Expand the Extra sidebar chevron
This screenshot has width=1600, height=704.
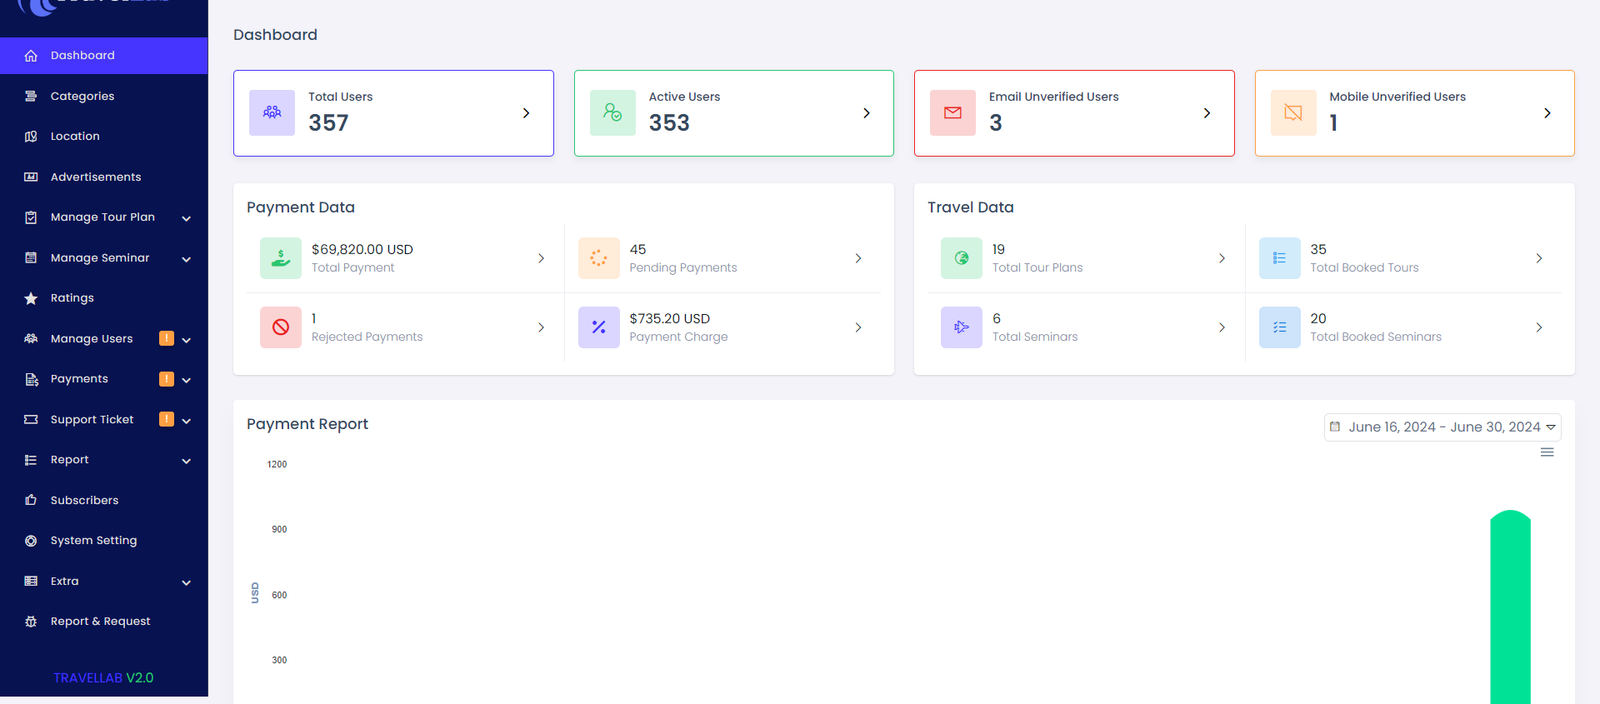tap(186, 583)
